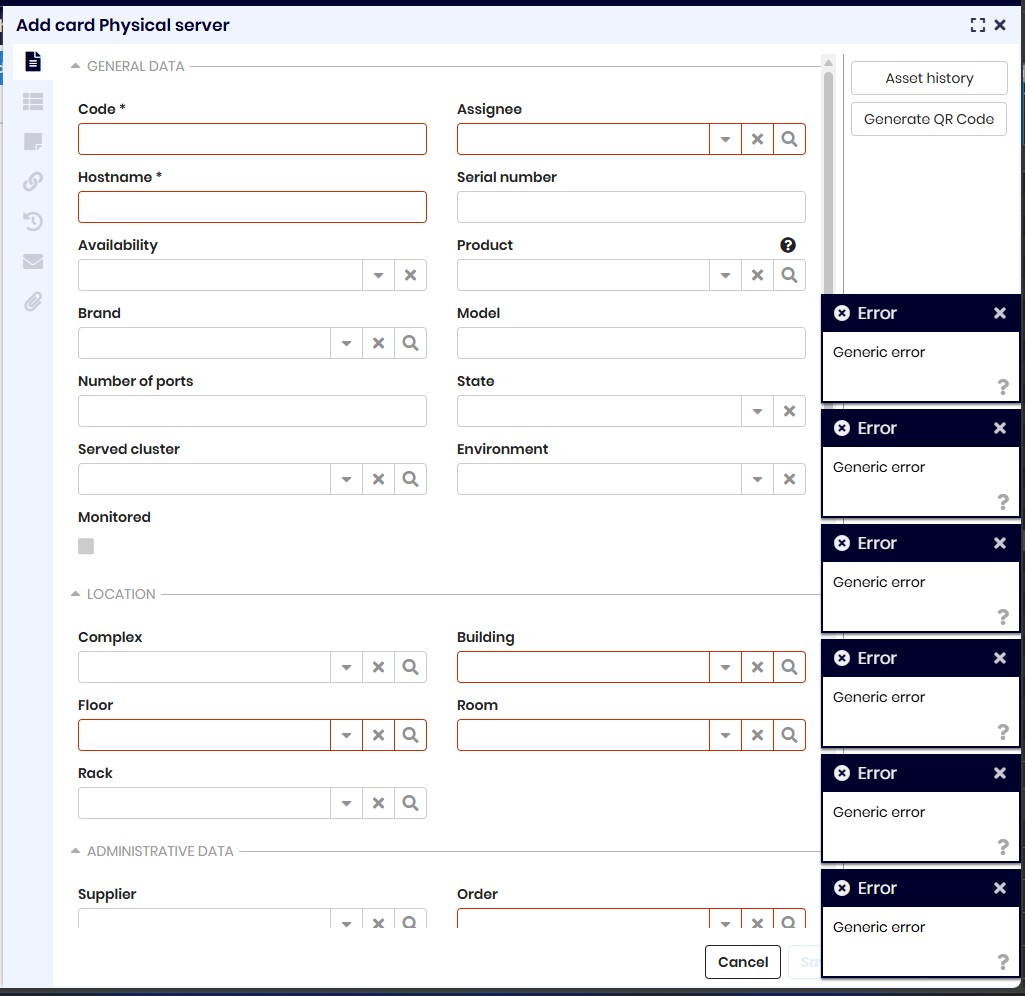Click the Product field help question icon

[788, 245]
